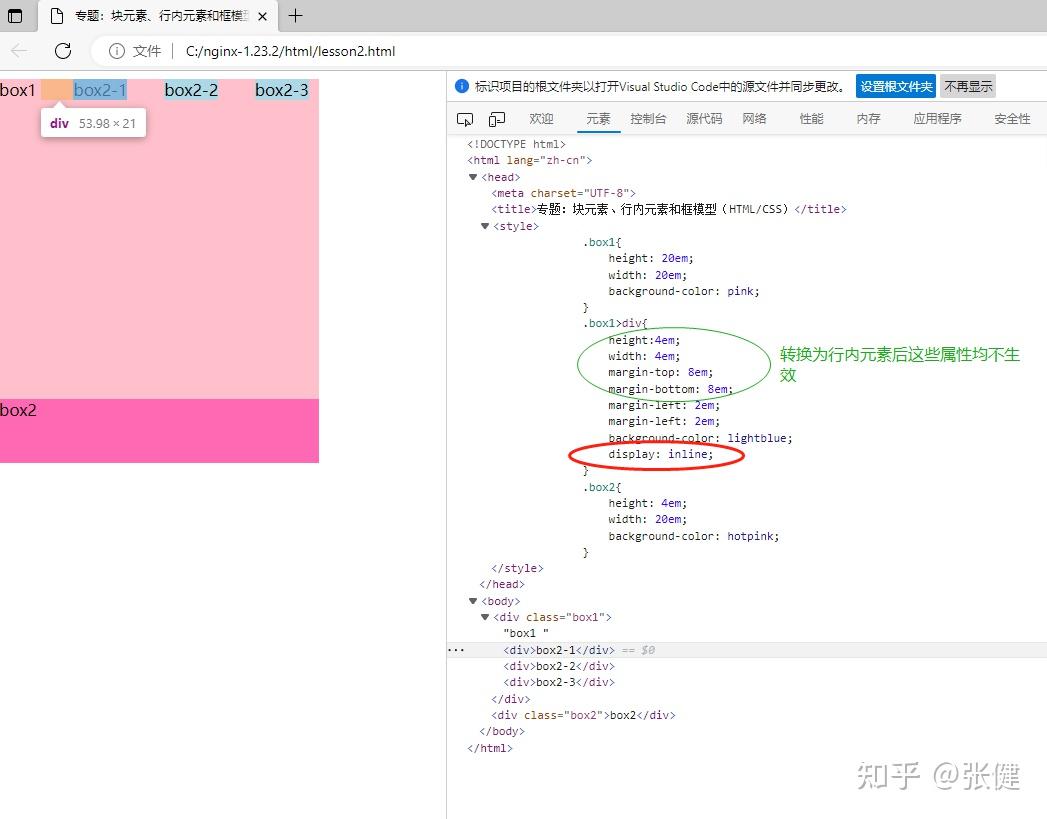1047x819 pixels.
Task: Click the margin-top: 8em line
Action: [660, 372]
